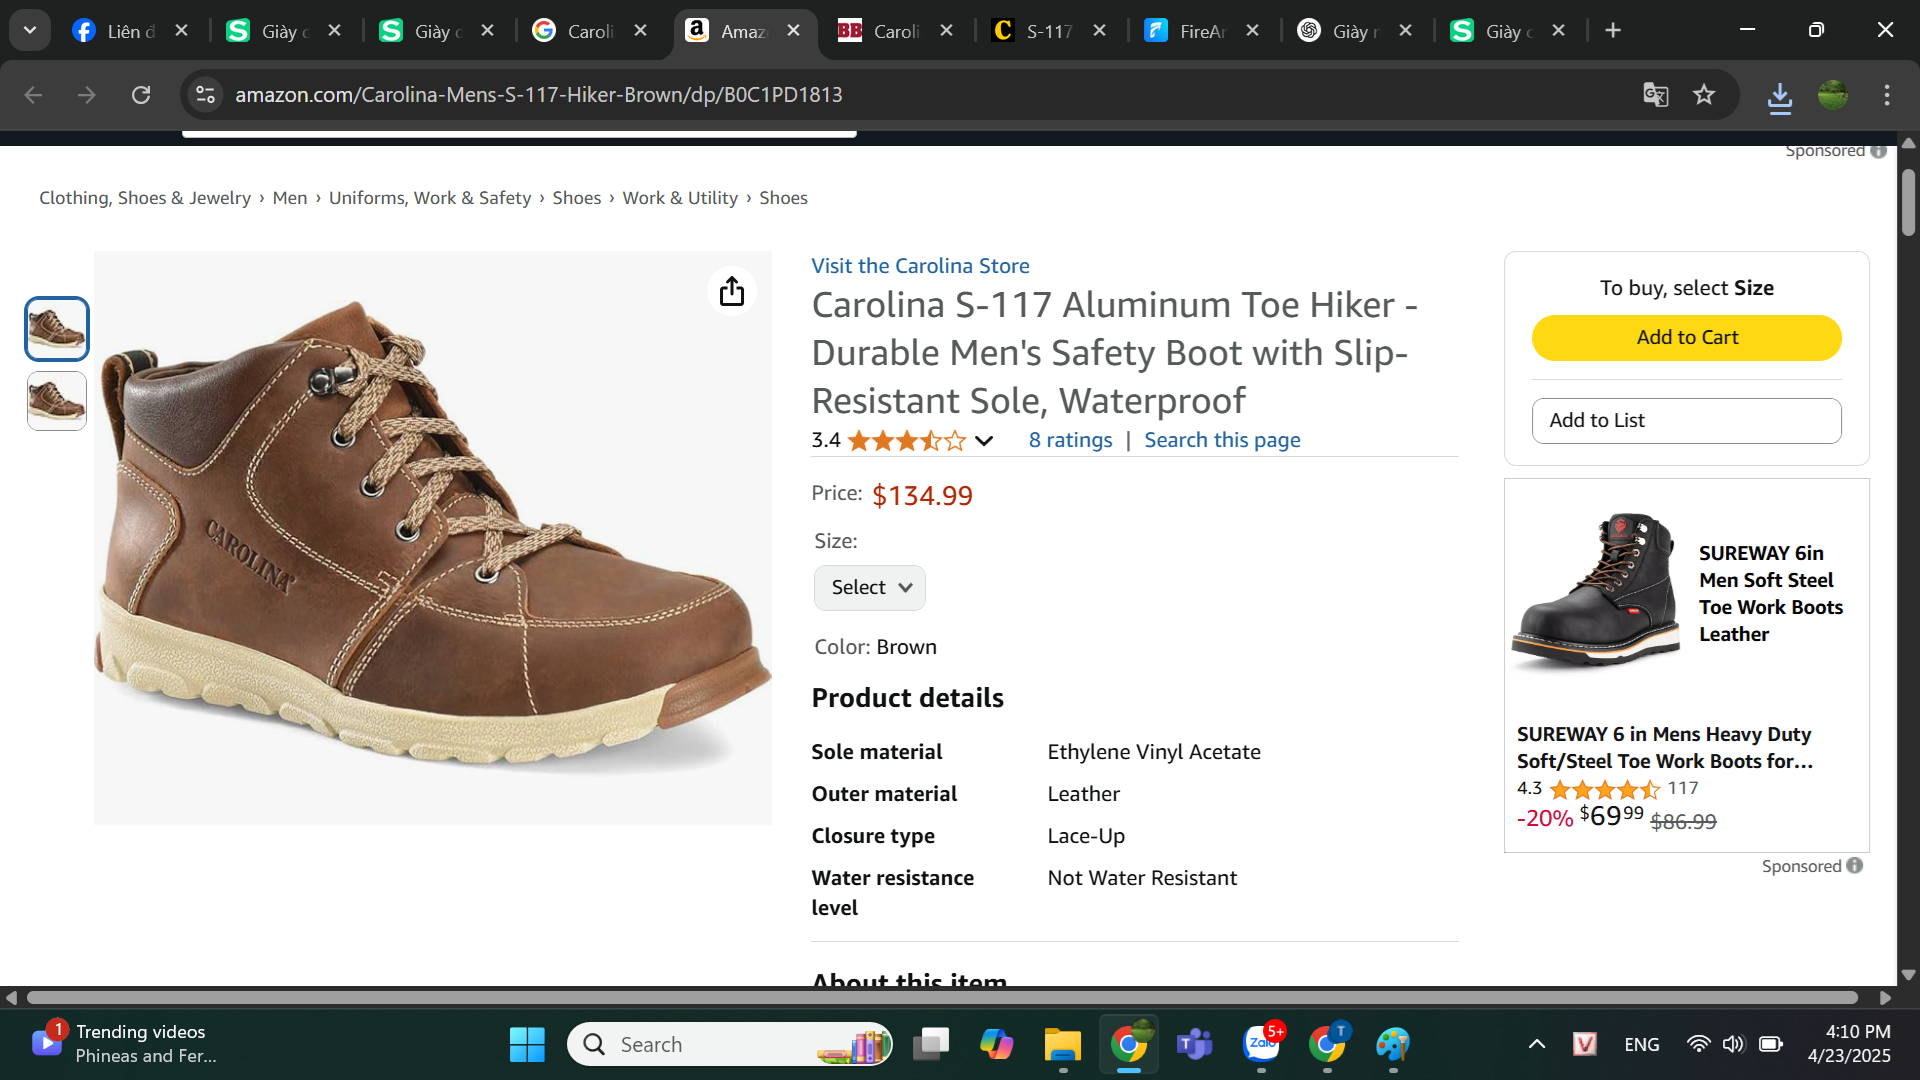Image resolution: width=1920 pixels, height=1080 pixels.
Task: Open Google Translate icon in address bar
Action: 1656,95
